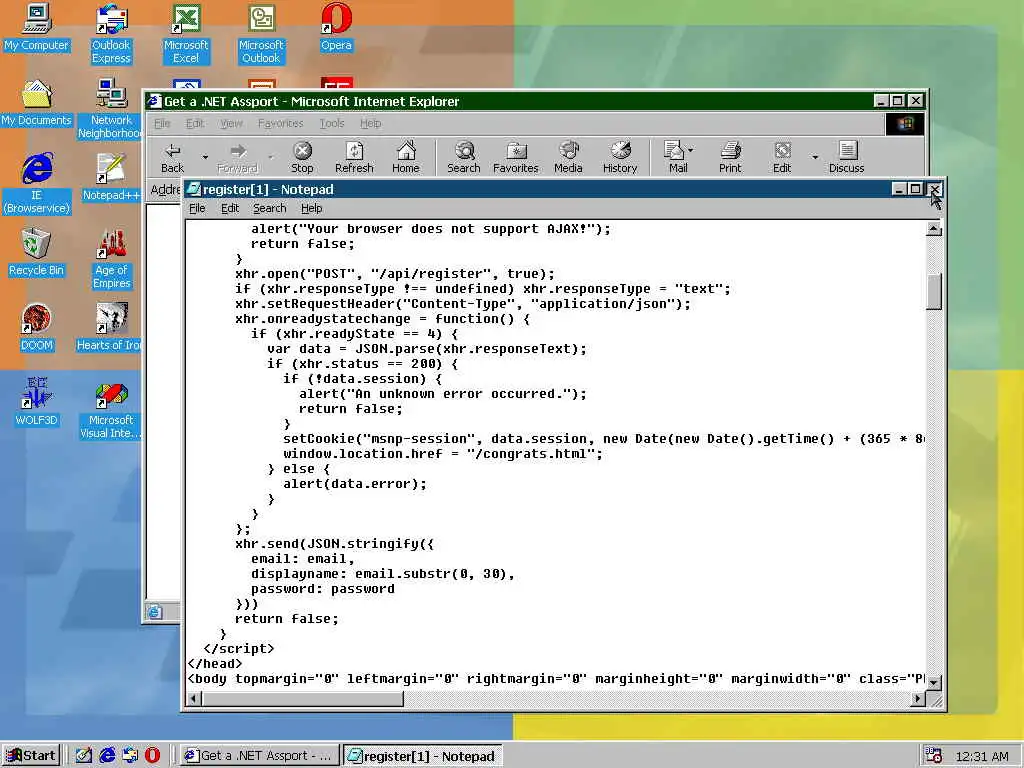
Task: Switch to Get a .NET Assport taskbar button
Action: click(259, 756)
